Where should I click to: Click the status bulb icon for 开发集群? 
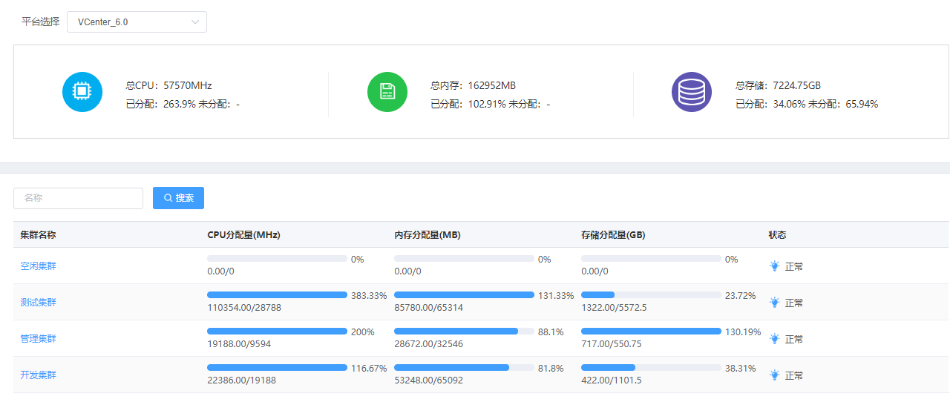774,375
